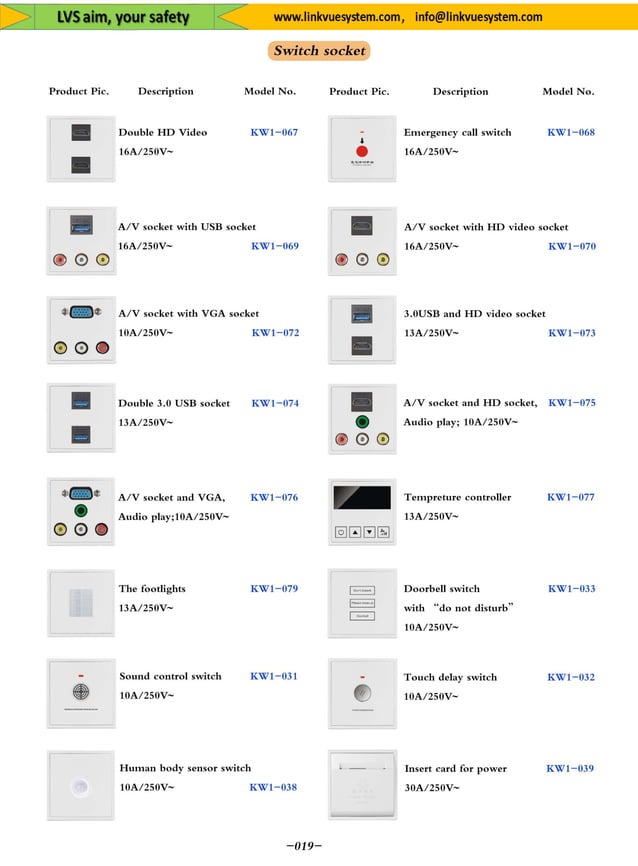Screen dimensions: 638x866
Task: Click model number KW1-067
Action: pyautogui.click(x=274, y=132)
